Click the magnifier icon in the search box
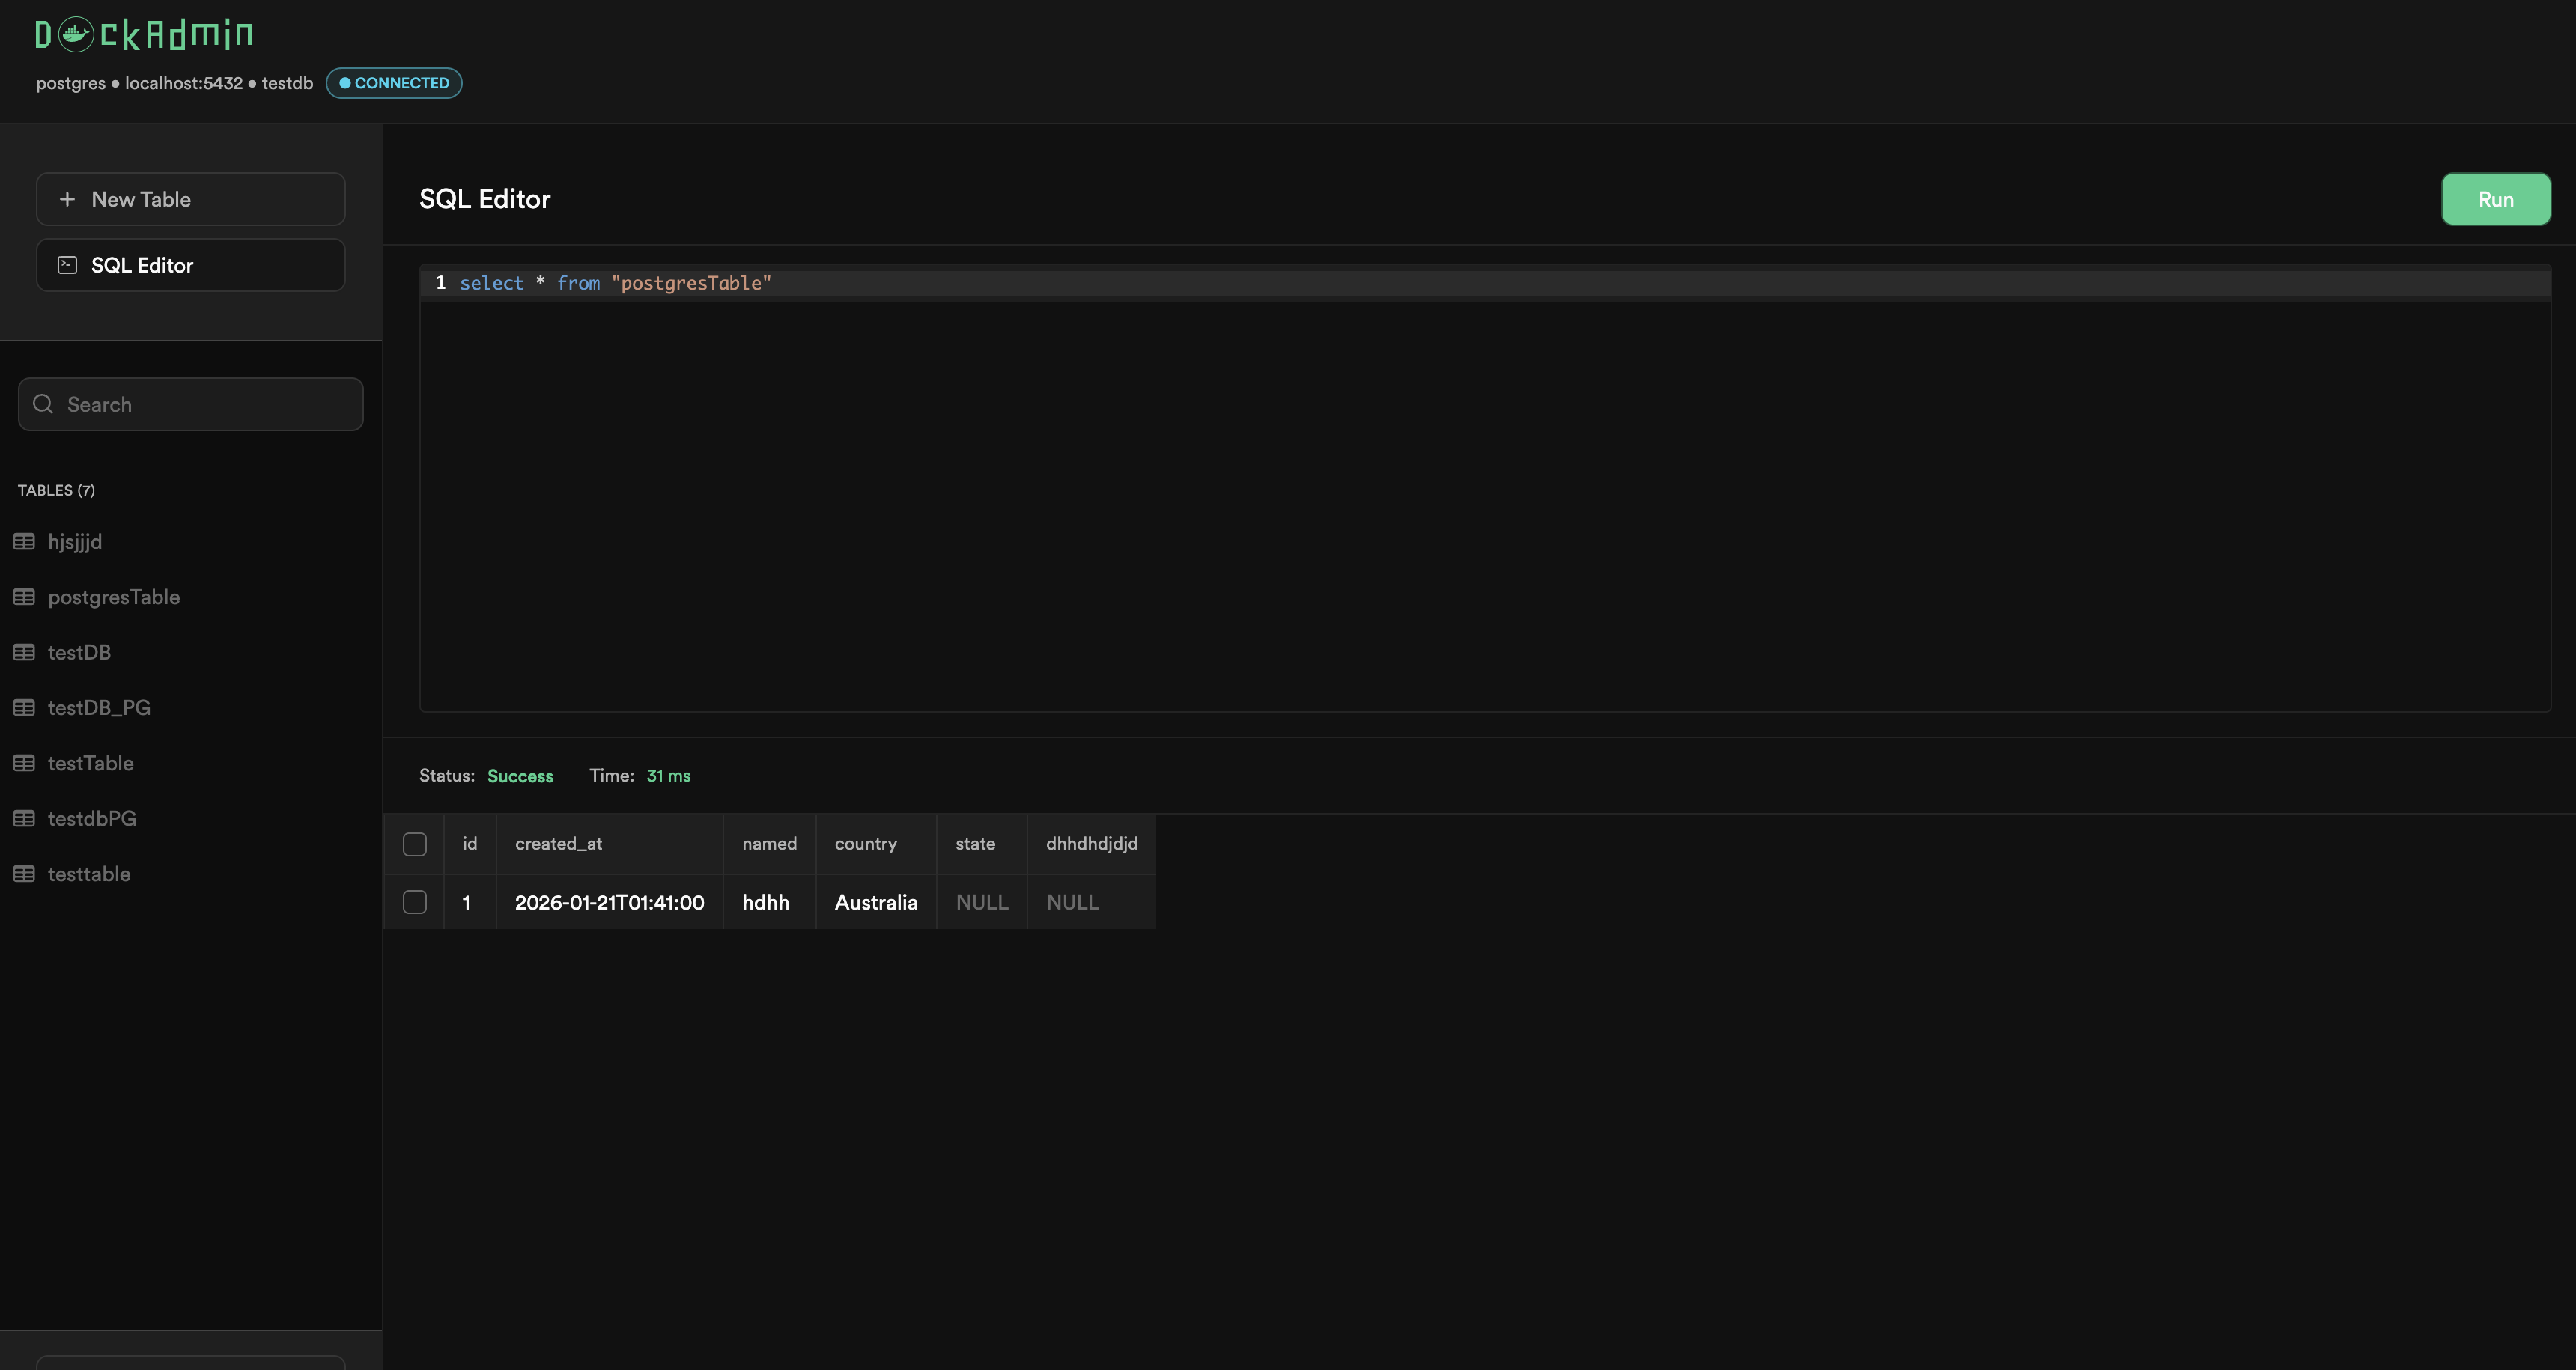Screen dimensions: 2576x1370 pyautogui.click(x=43, y=404)
